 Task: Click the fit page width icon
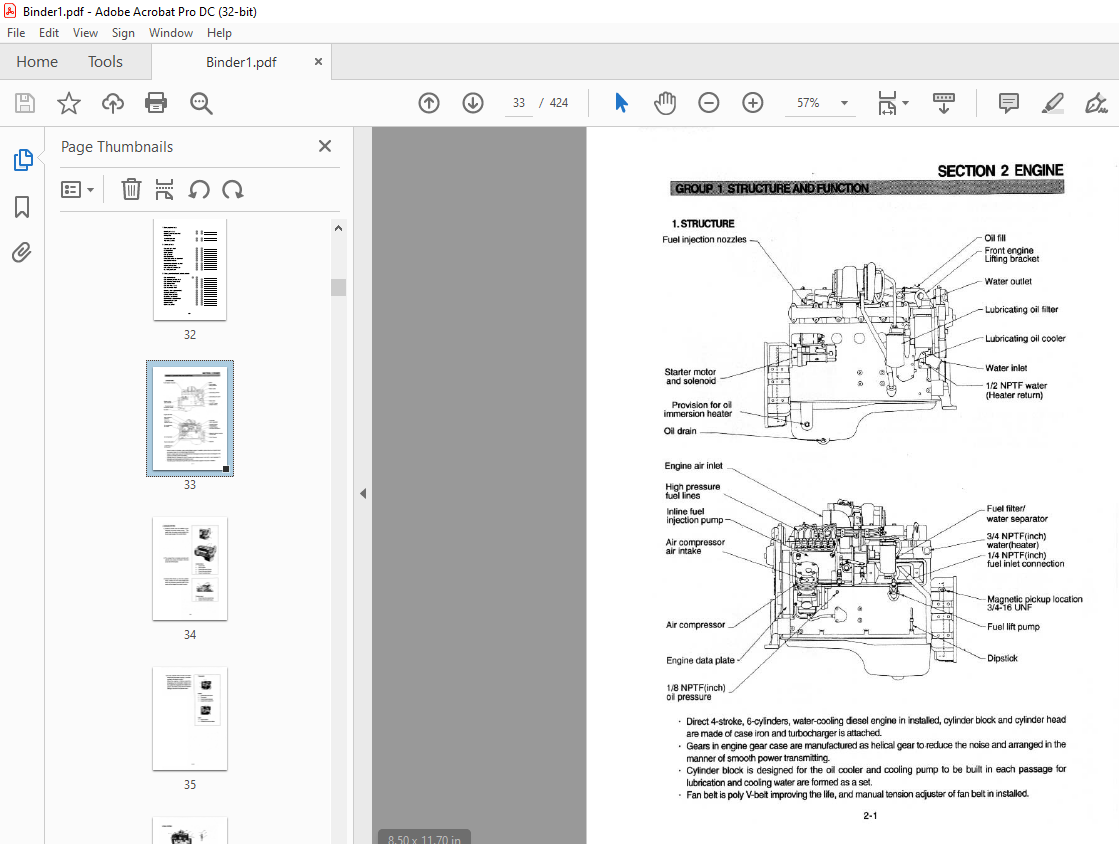click(887, 103)
